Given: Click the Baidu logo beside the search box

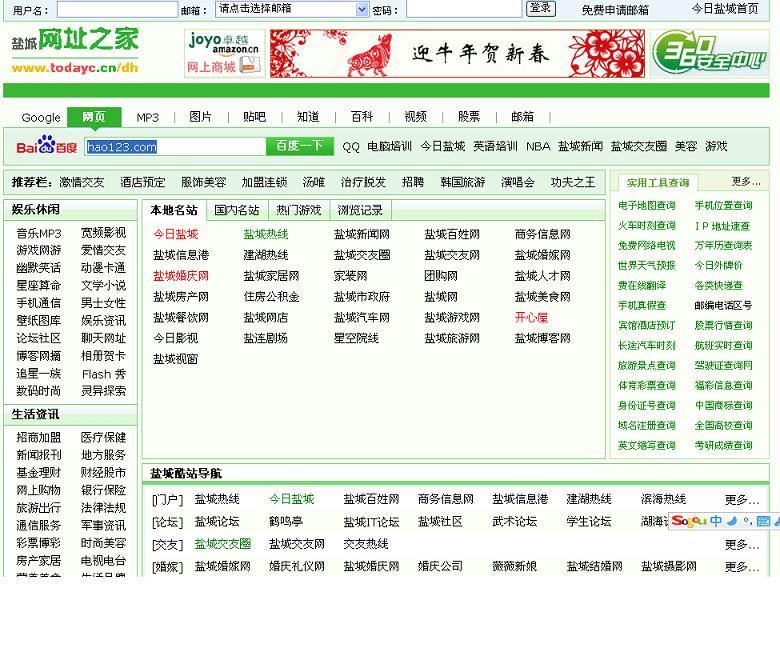Looking at the screenshot, I should pos(47,146).
